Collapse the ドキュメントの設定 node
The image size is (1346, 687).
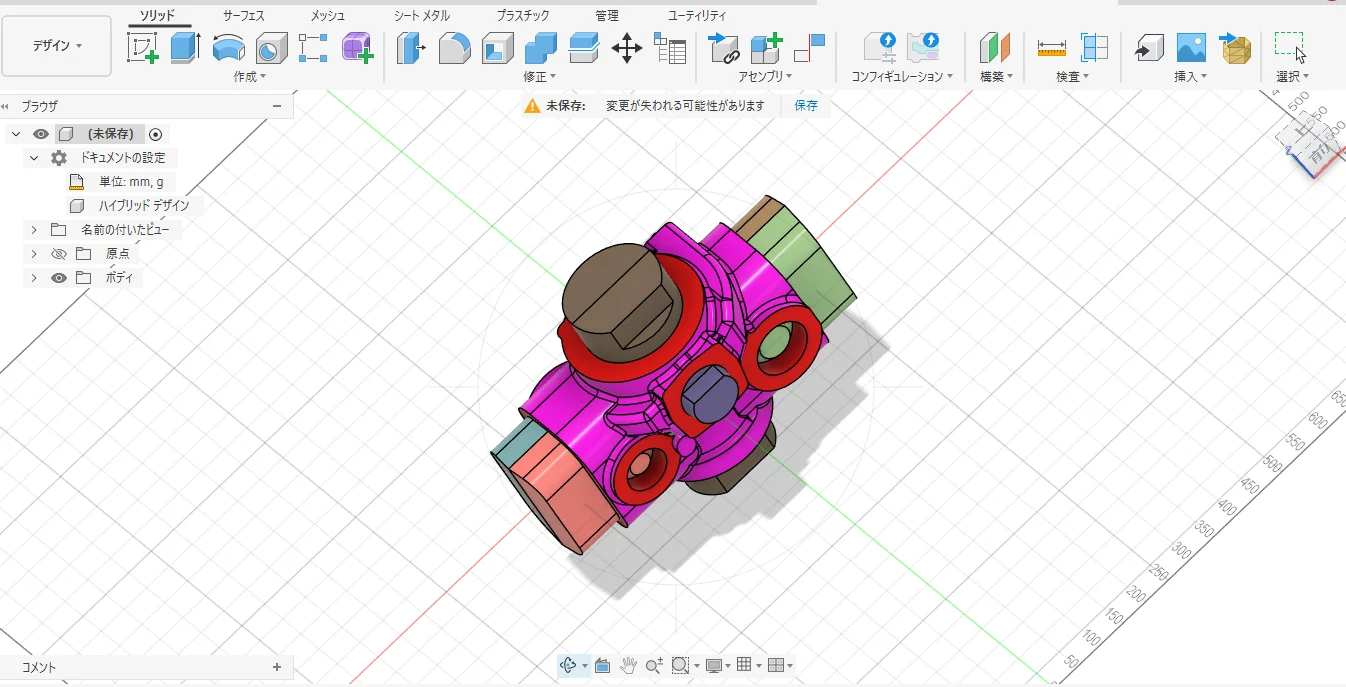(x=34, y=158)
